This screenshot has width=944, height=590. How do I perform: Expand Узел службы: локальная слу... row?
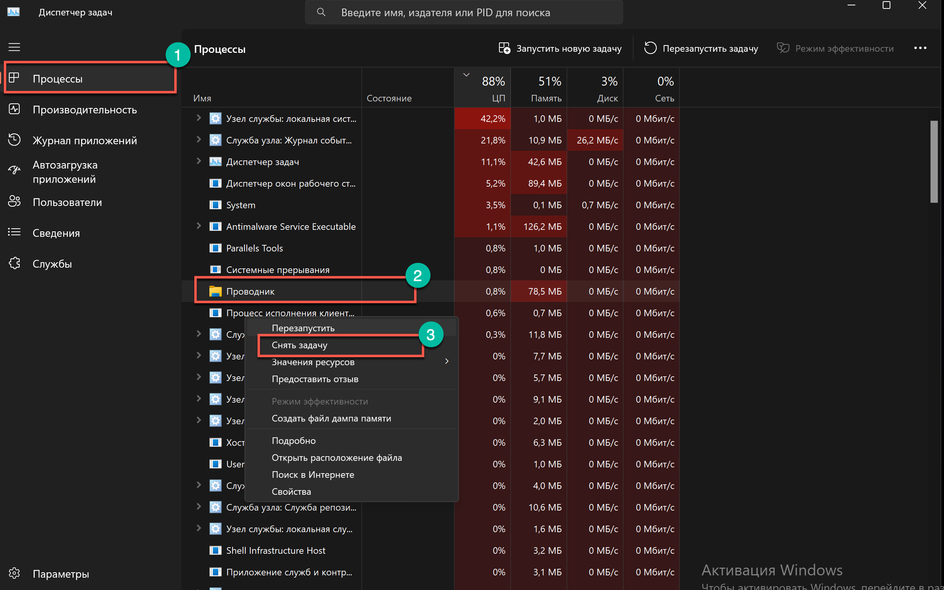(198, 529)
